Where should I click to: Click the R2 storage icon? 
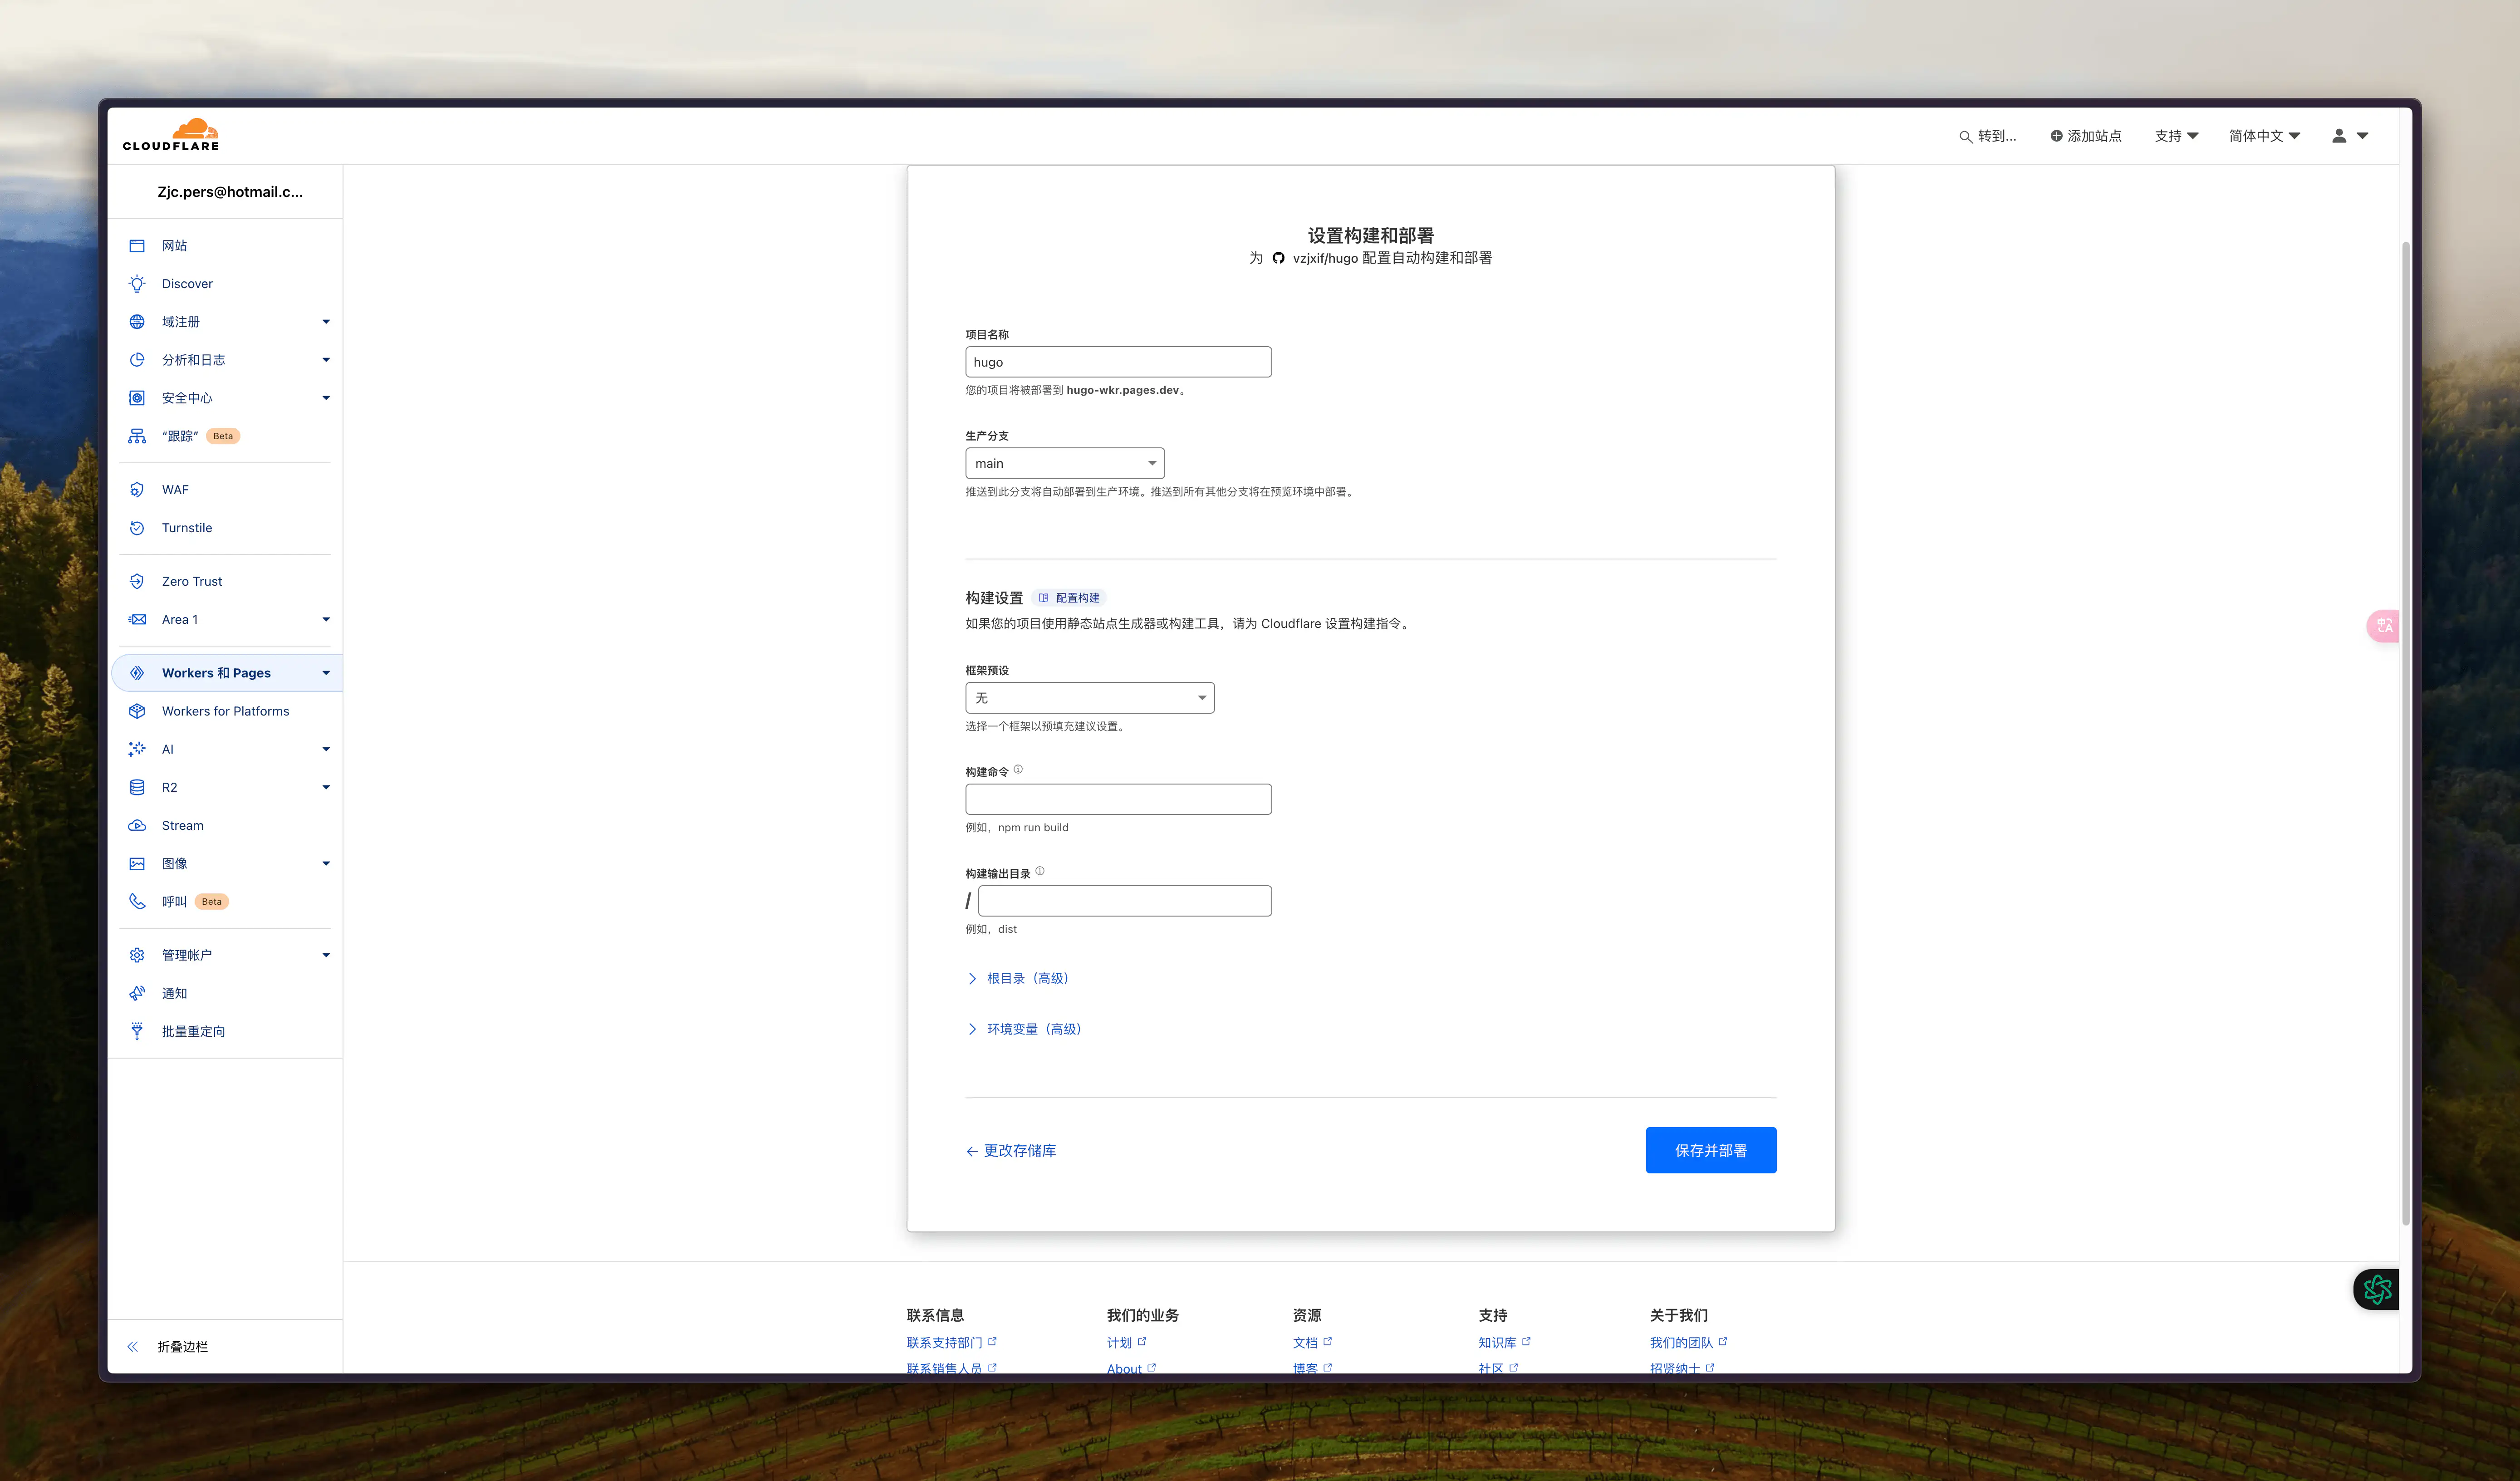(x=139, y=786)
